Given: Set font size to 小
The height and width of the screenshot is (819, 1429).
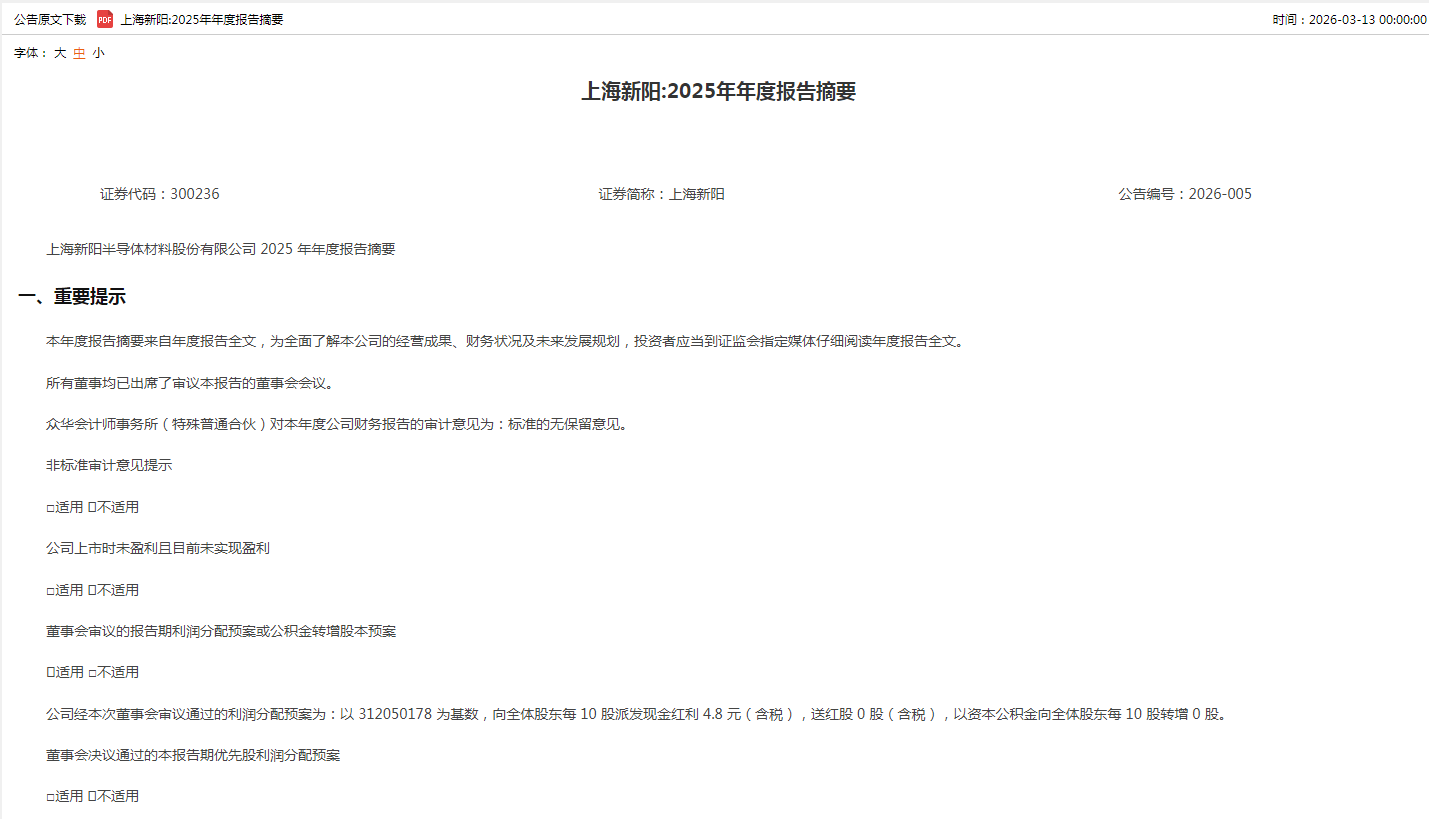Looking at the screenshot, I should tap(98, 53).
